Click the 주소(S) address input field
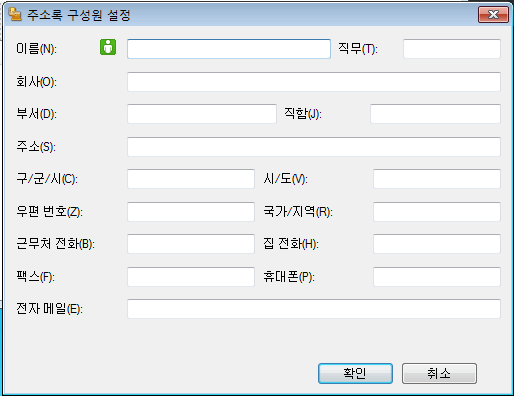Viewport: 514px width, 396px height. pos(314,147)
